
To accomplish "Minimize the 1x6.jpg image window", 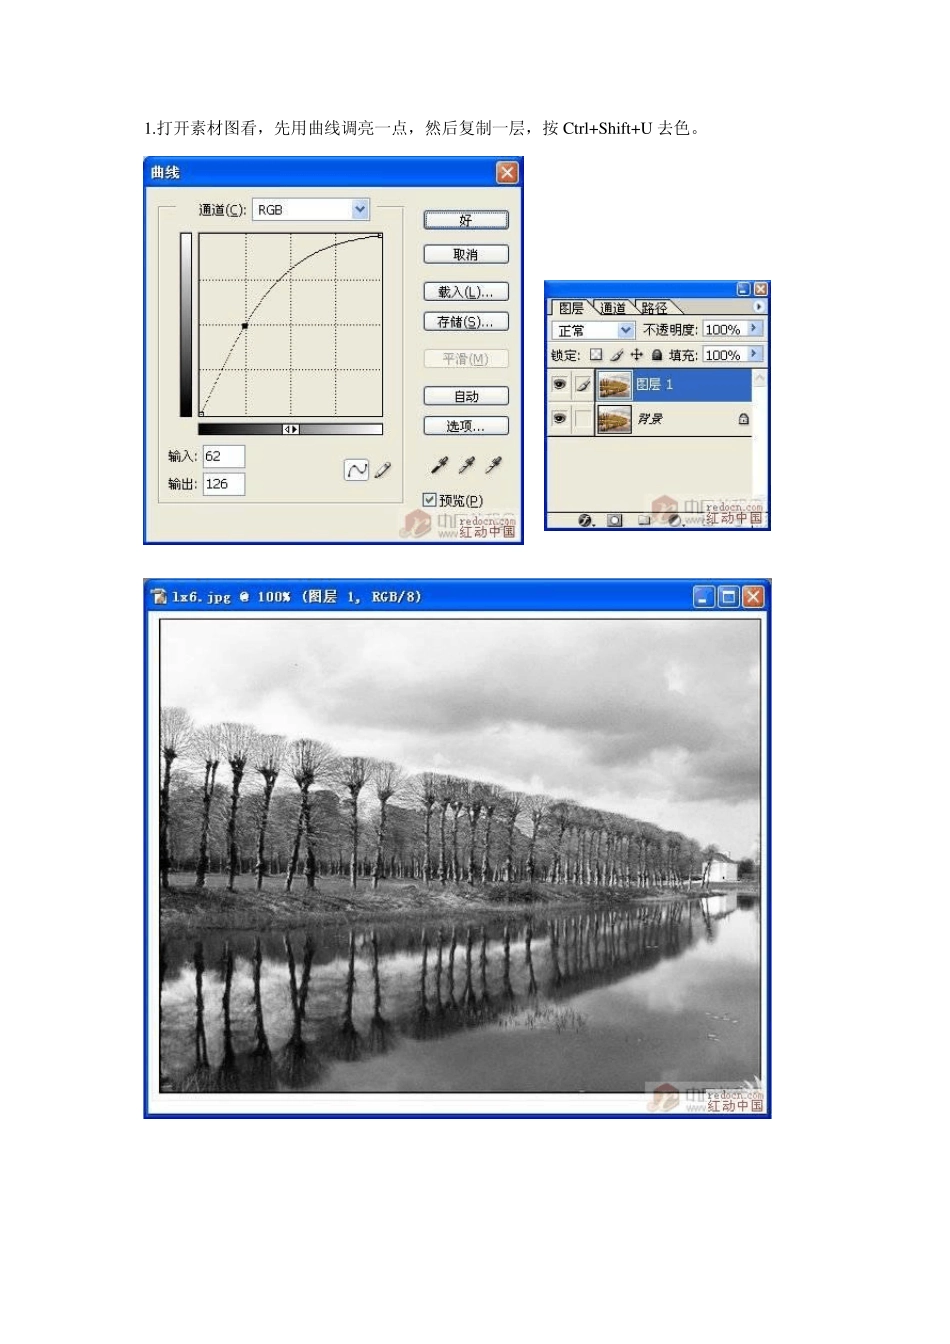I will click(704, 597).
